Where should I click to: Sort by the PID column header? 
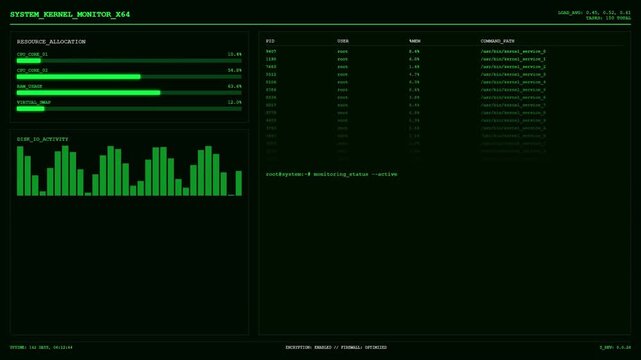click(270, 41)
